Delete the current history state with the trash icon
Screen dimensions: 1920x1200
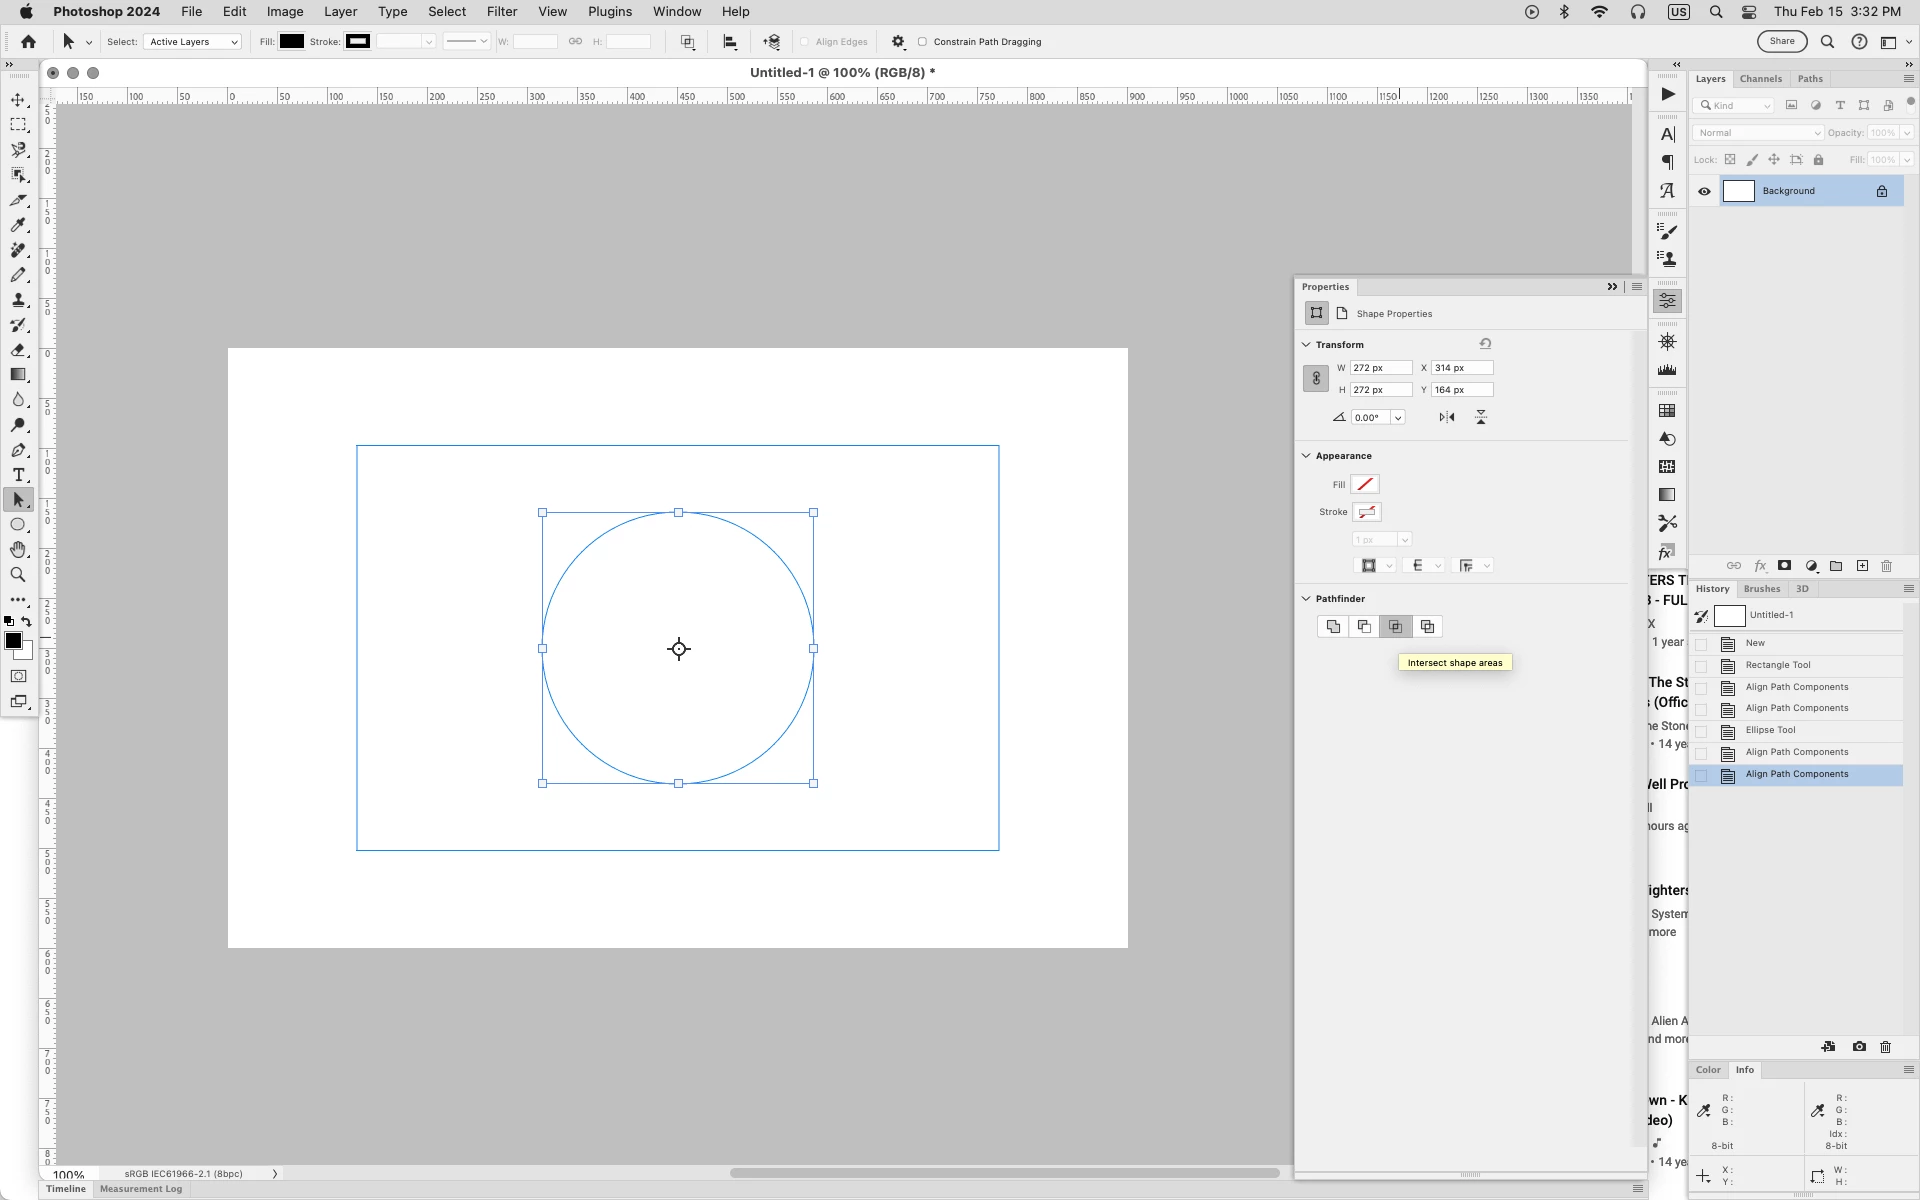click(x=1886, y=1047)
